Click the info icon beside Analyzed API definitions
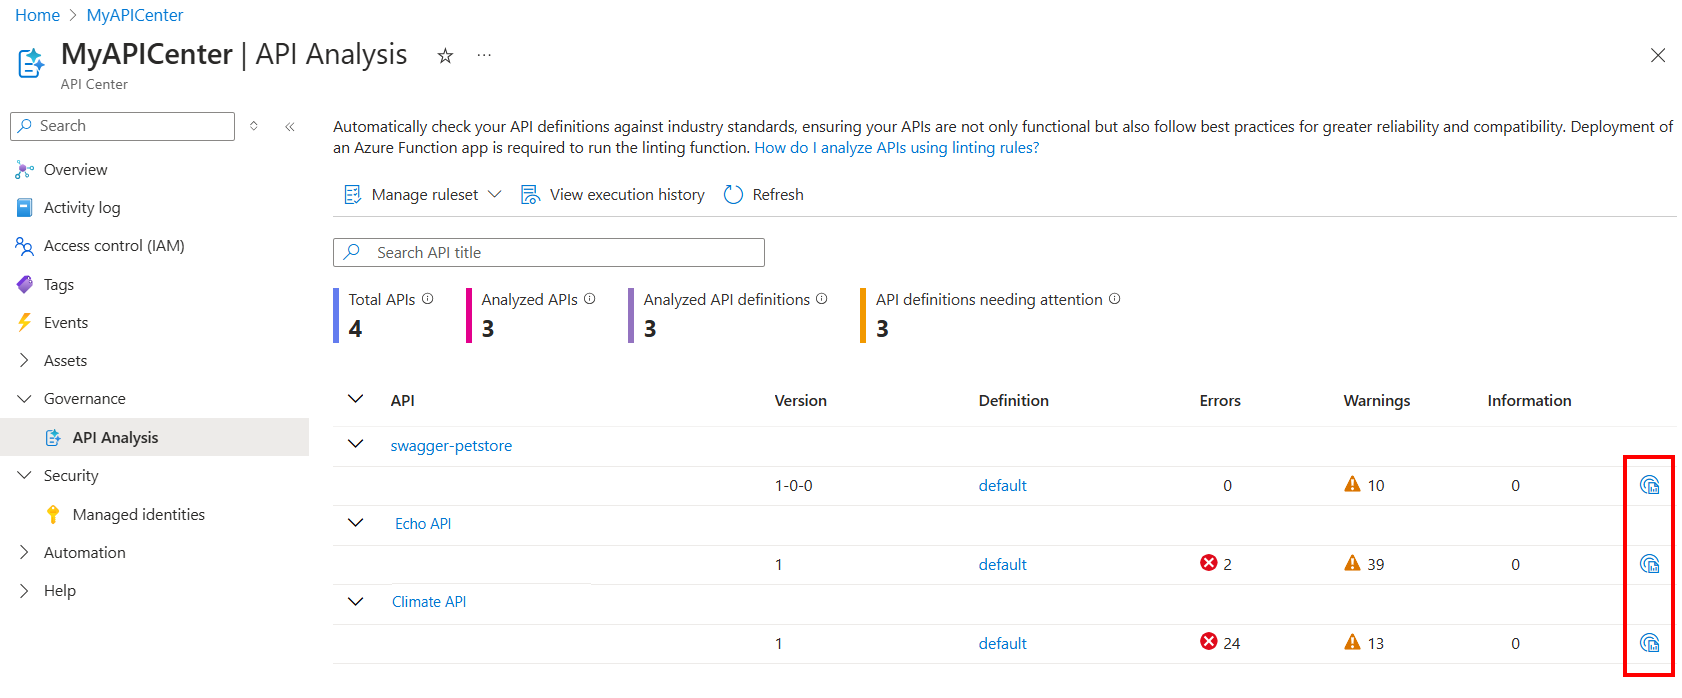This screenshot has height=698, width=1682. click(x=821, y=299)
